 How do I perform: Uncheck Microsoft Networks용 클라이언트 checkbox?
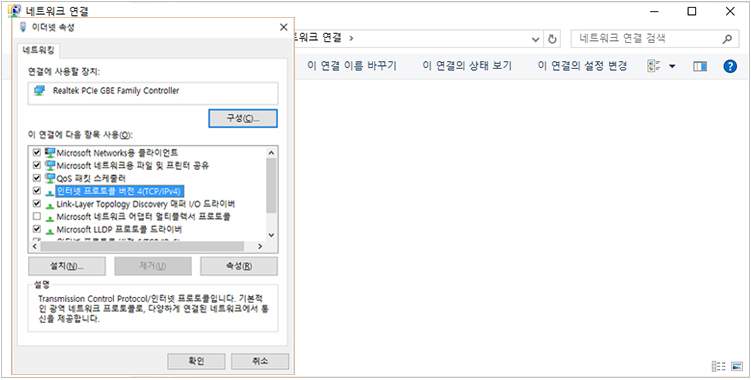coord(36,152)
